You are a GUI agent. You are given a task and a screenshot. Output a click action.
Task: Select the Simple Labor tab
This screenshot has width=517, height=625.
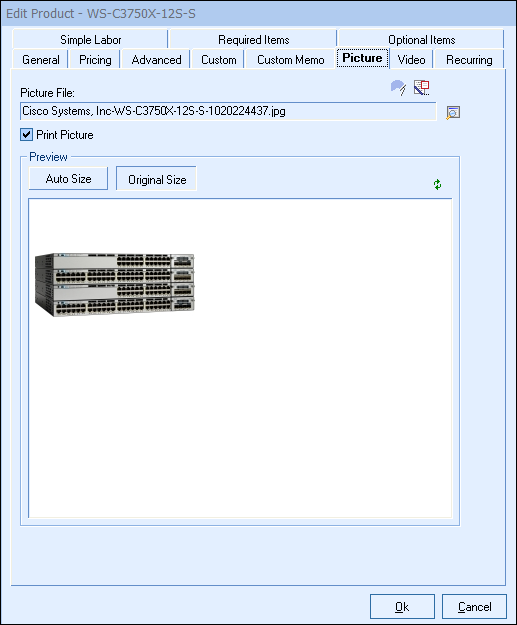click(x=90, y=40)
